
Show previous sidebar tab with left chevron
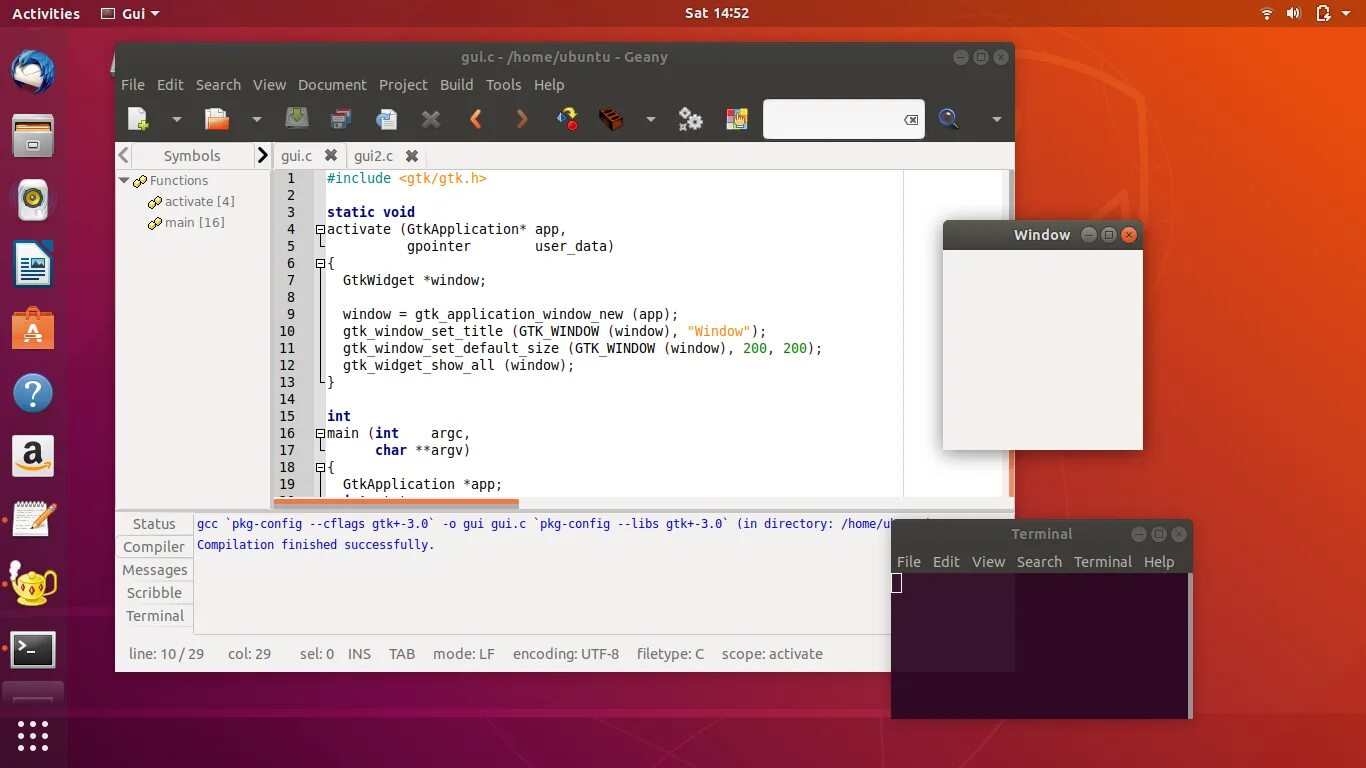tap(124, 155)
